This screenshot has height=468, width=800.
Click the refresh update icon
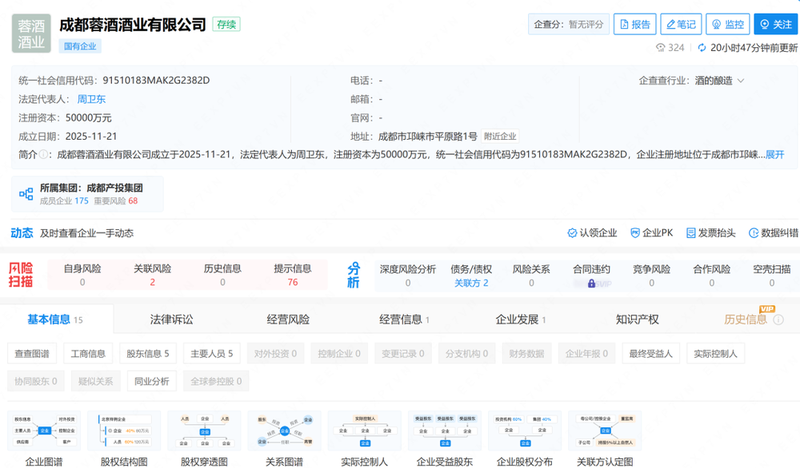[x=702, y=47]
